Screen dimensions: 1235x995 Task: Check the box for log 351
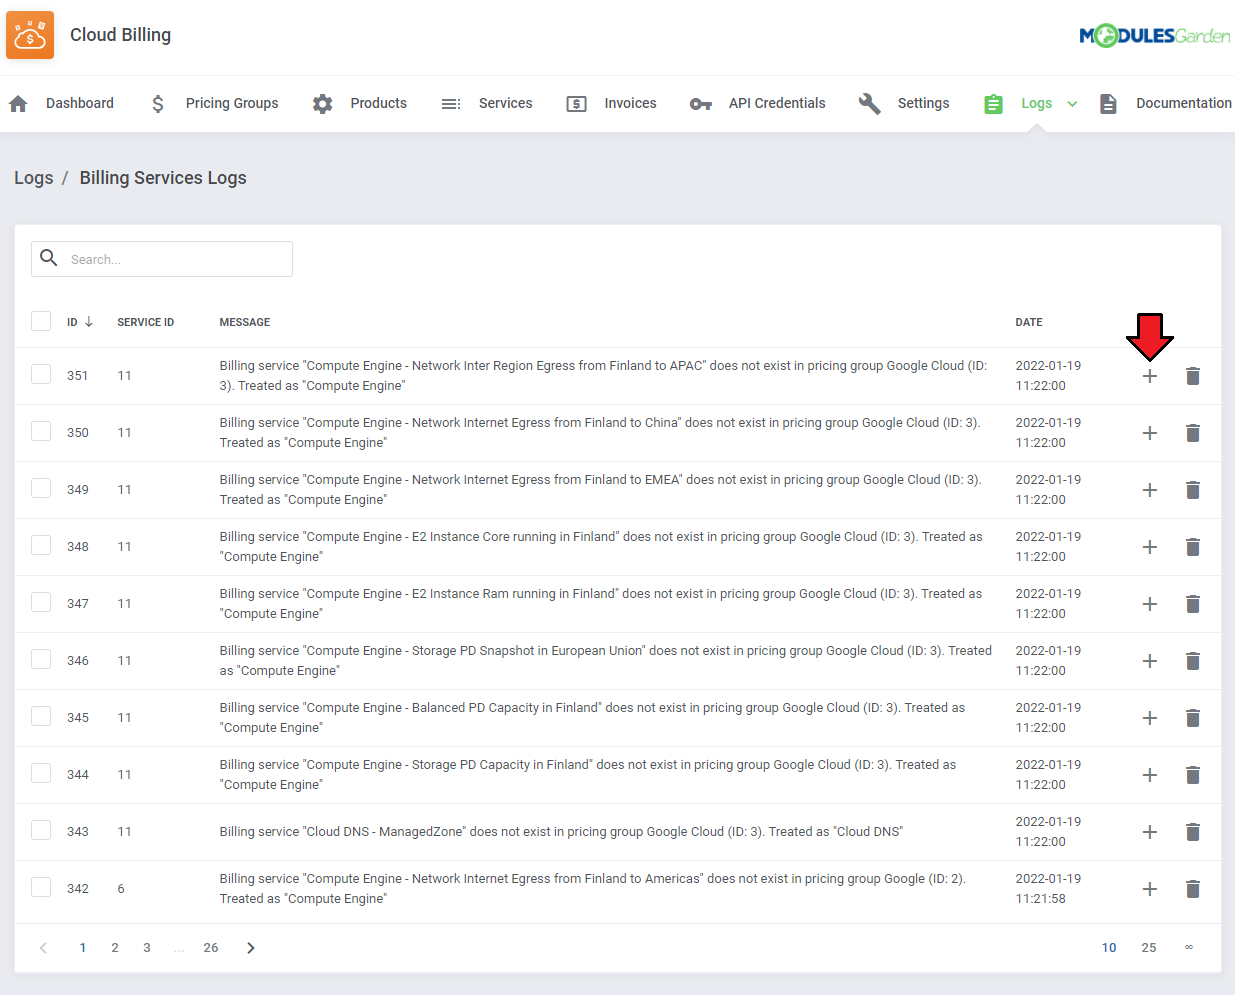coord(41,374)
